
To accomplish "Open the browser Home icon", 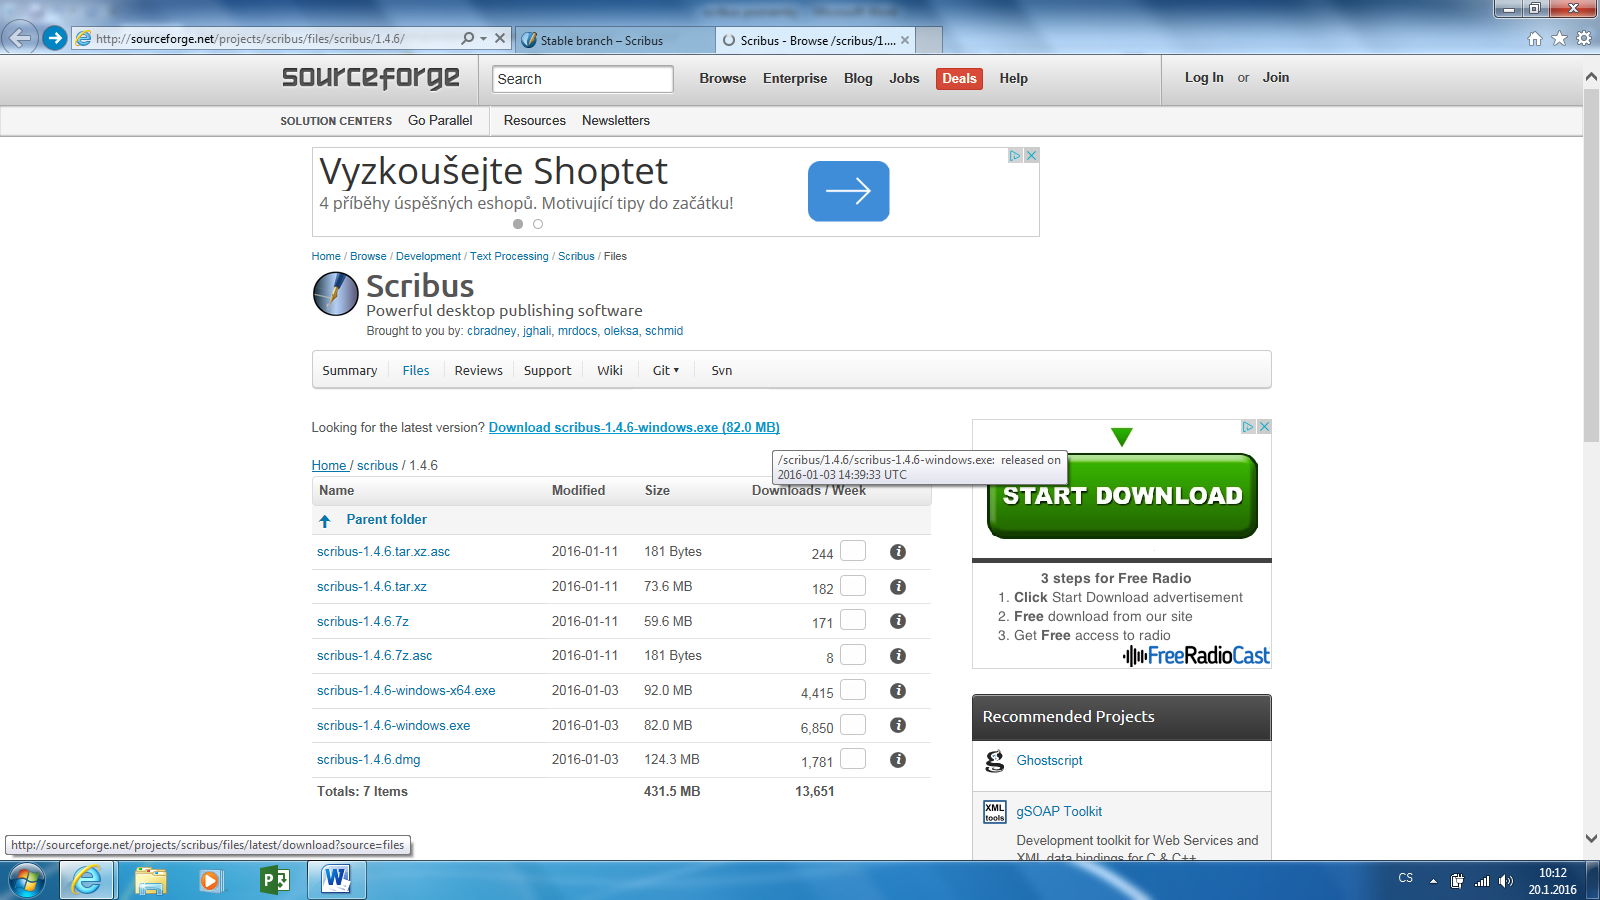I will 1535,39.
